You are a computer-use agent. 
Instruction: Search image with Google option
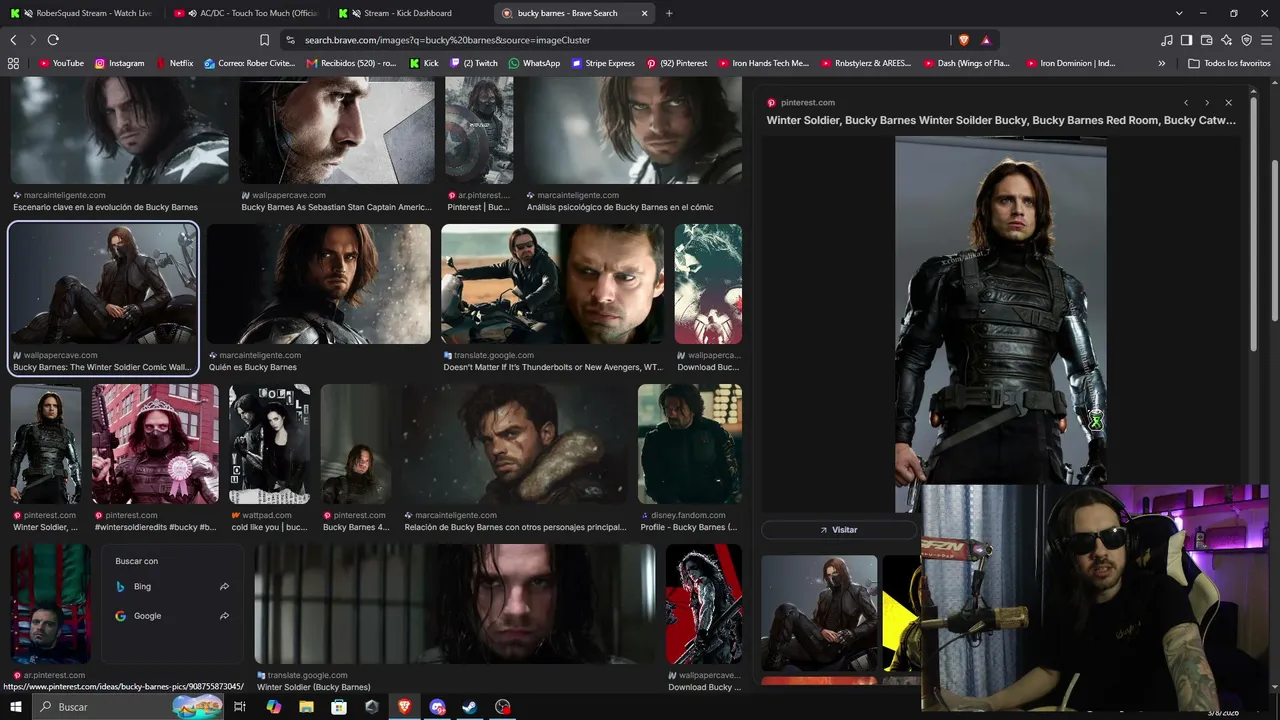[172, 616]
